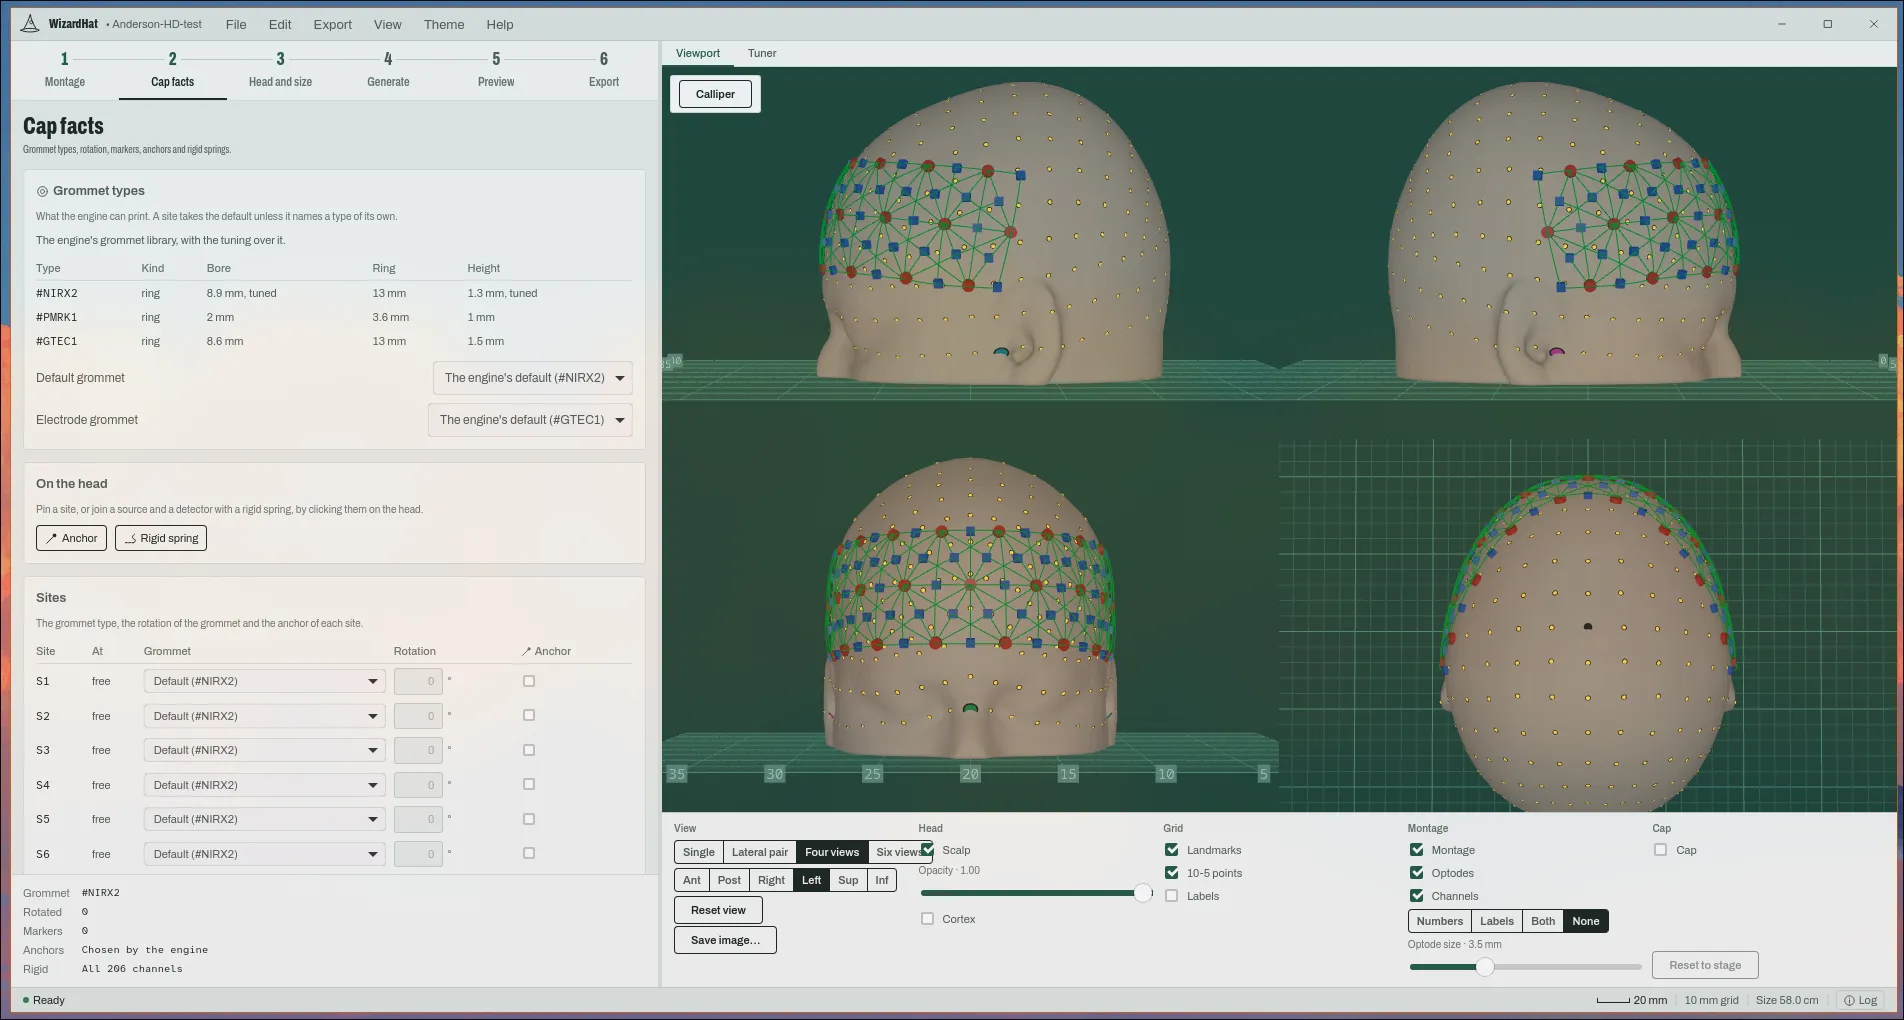Tick the anchor checkbox for site S1

[x=529, y=681]
